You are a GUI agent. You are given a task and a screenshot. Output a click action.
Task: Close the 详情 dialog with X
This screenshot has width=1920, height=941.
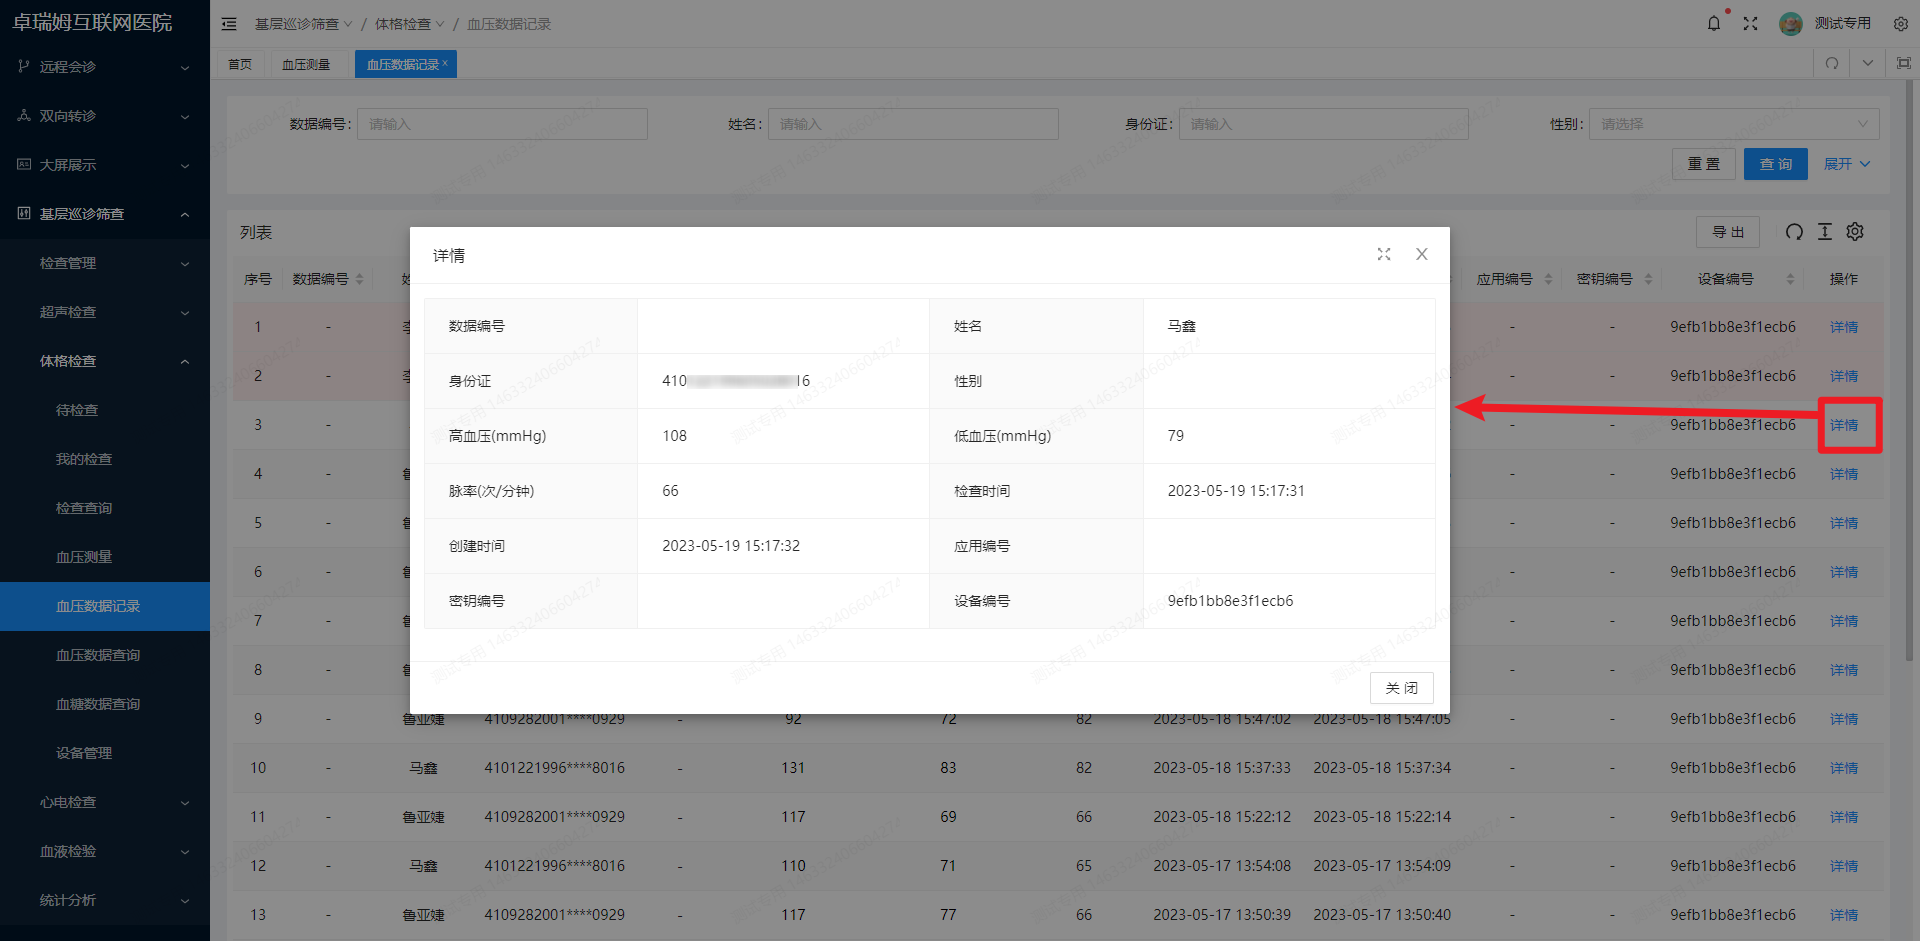click(1421, 254)
